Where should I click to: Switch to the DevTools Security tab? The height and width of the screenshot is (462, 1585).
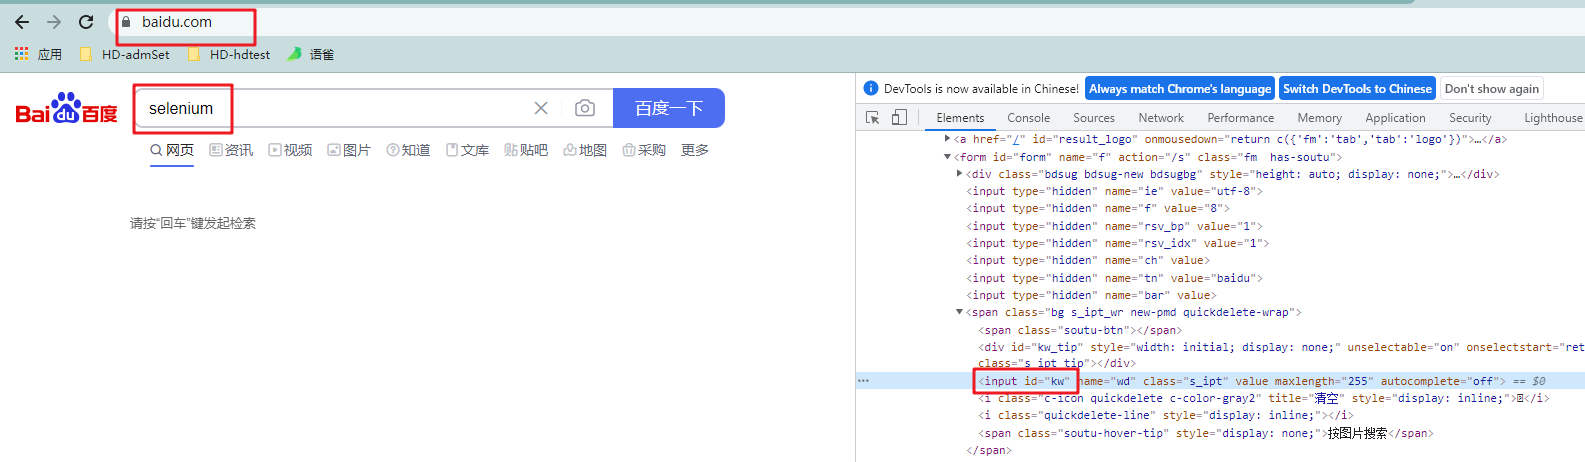[1470, 118]
